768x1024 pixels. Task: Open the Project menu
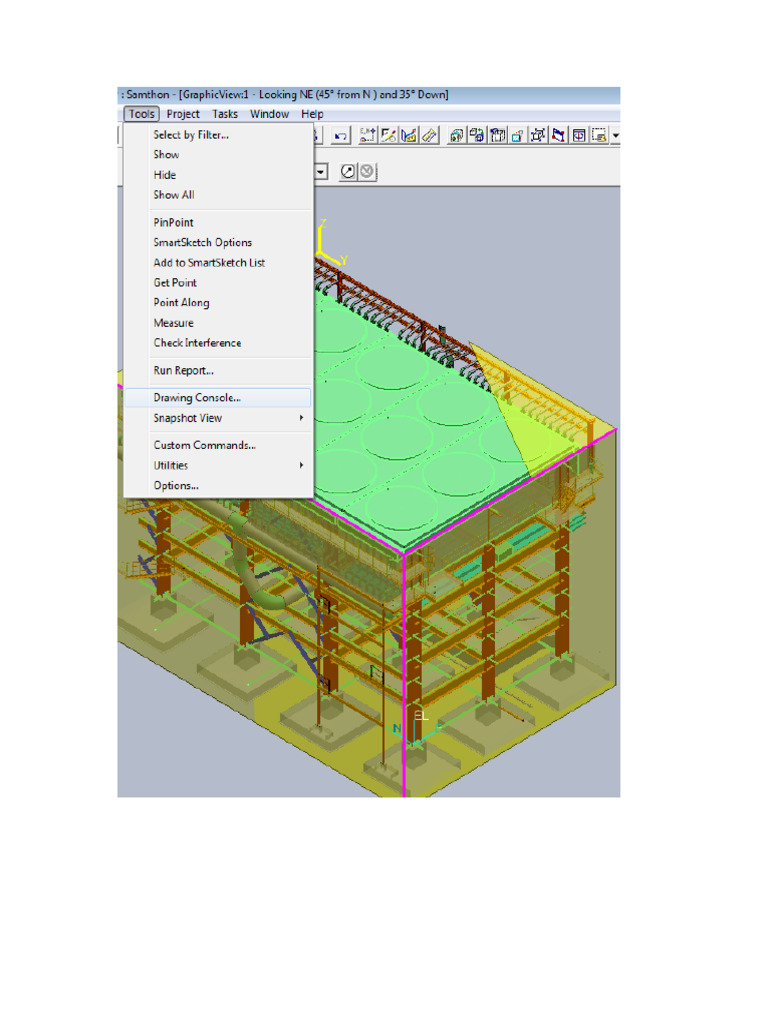(183, 114)
